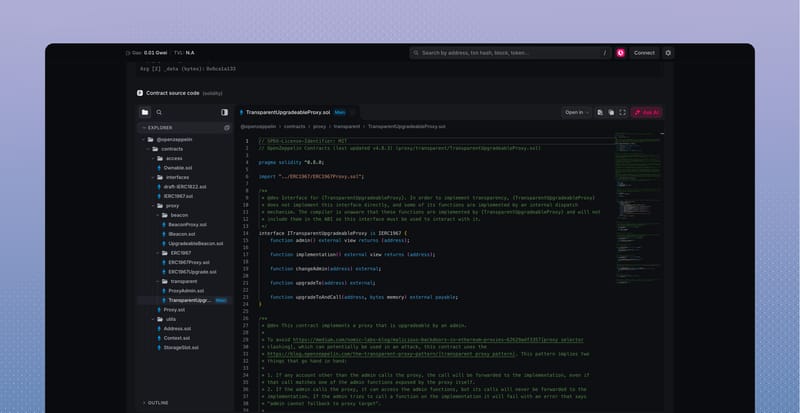Click the Gas 0.01 Gwei indicator

(x=146, y=53)
